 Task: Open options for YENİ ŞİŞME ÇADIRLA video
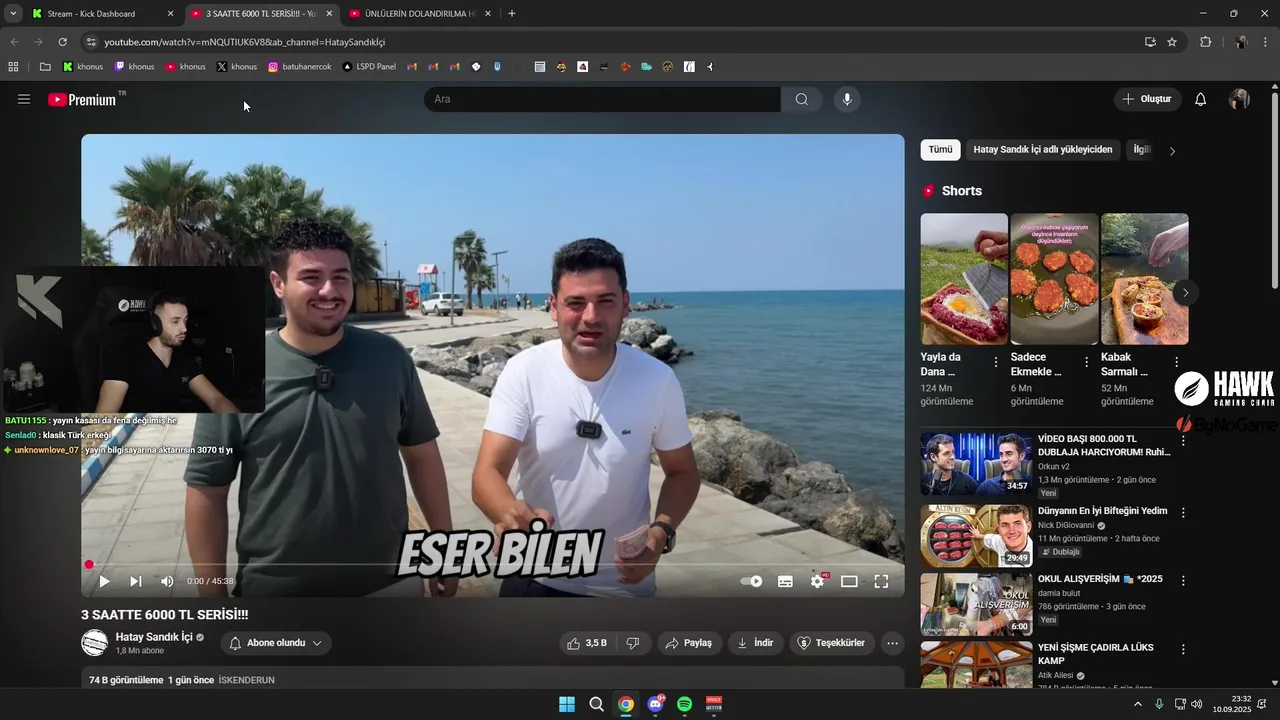[1183, 649]
